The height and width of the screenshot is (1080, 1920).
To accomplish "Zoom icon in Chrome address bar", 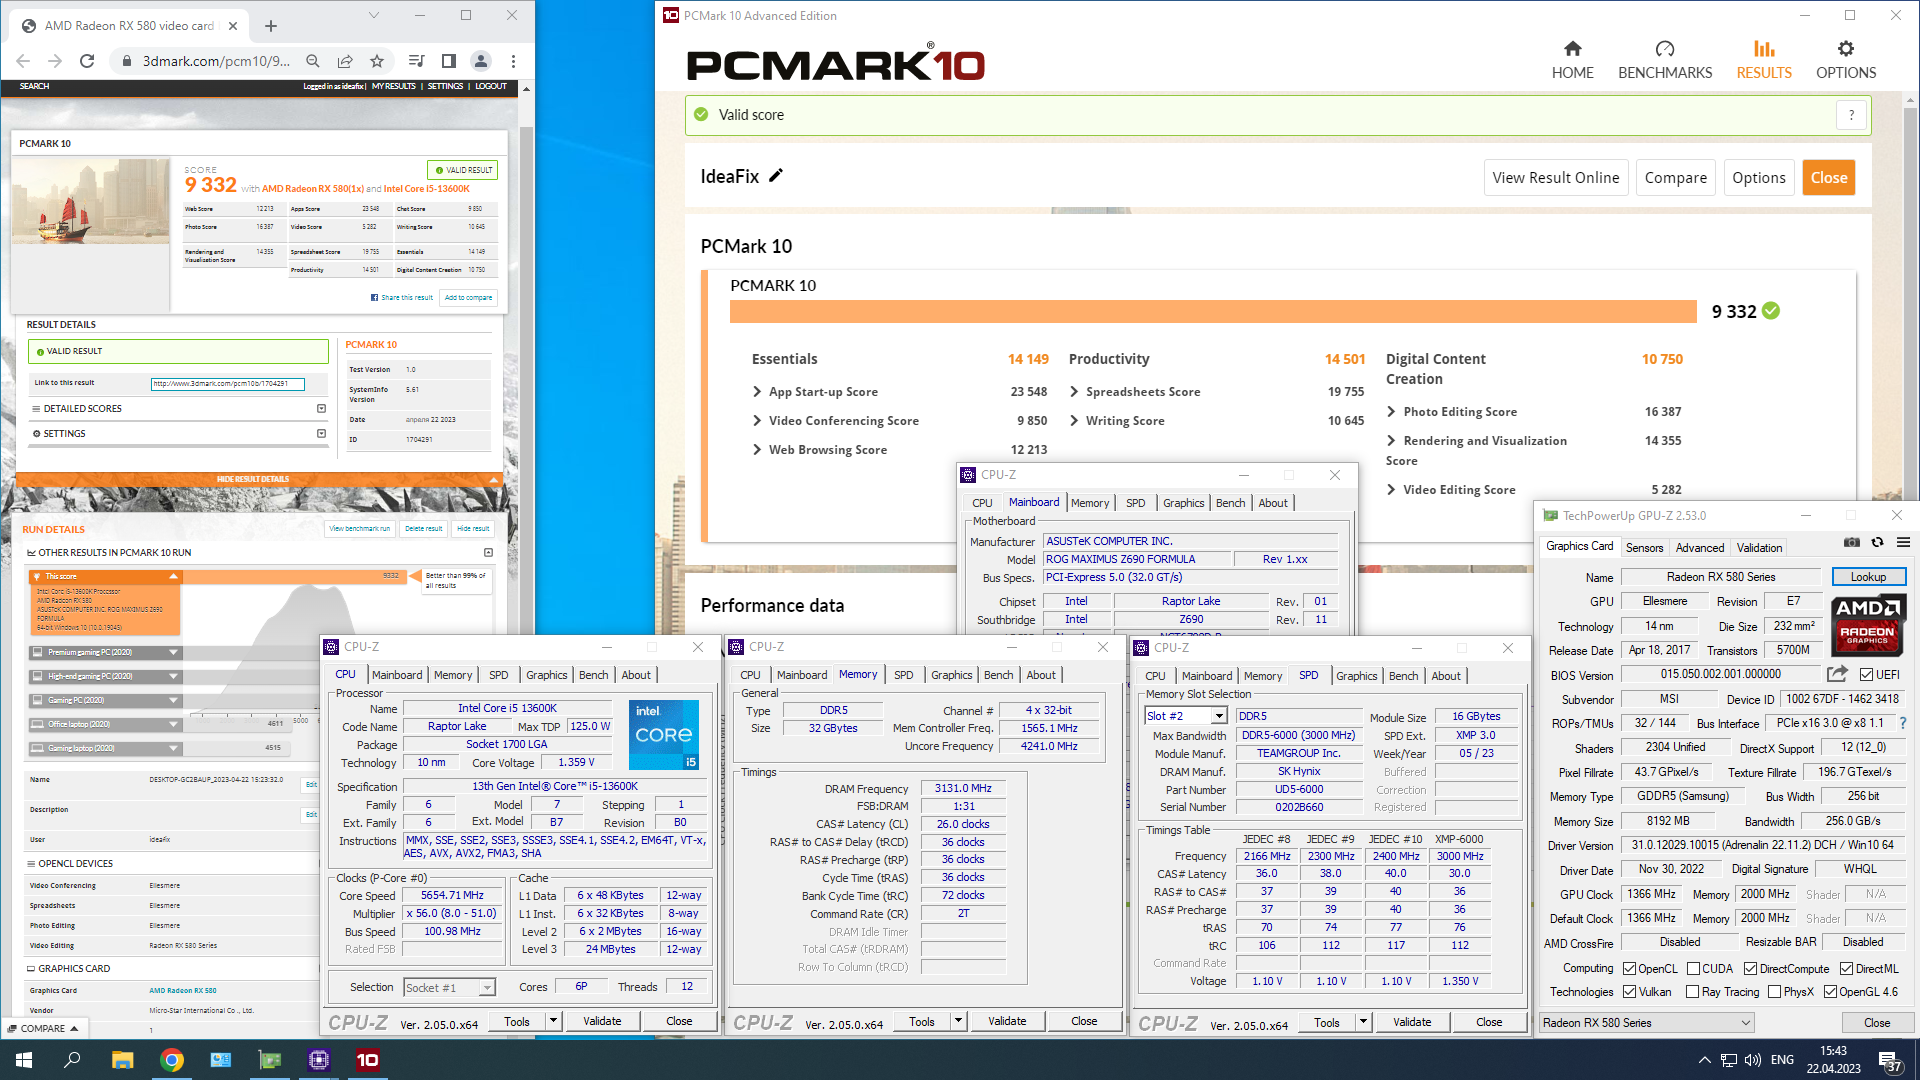I will 313,61.
